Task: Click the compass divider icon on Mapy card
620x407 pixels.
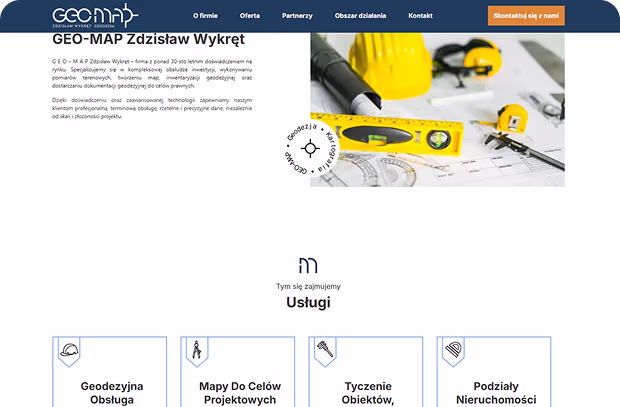Action: [197, 350]
